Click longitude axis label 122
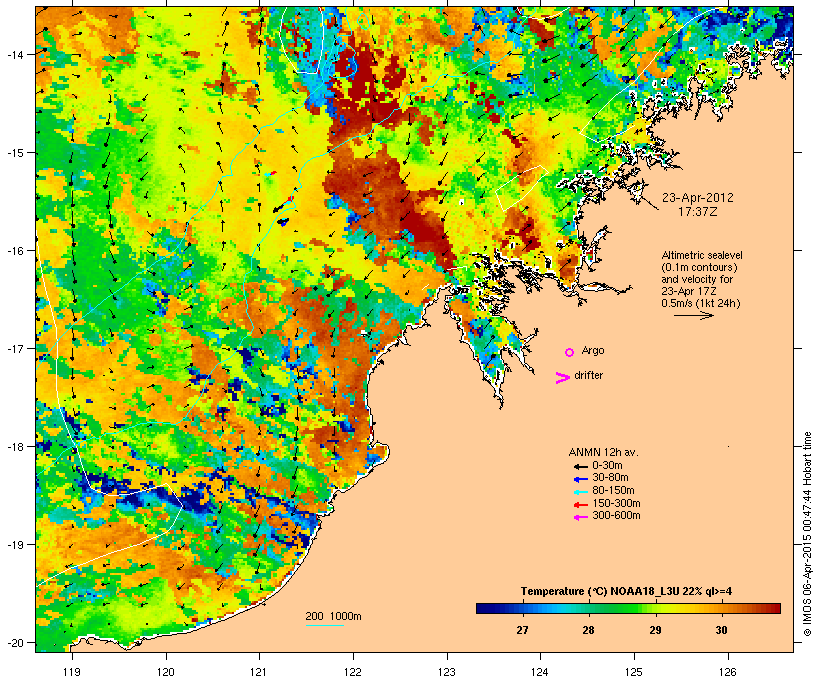 [353, 672]
